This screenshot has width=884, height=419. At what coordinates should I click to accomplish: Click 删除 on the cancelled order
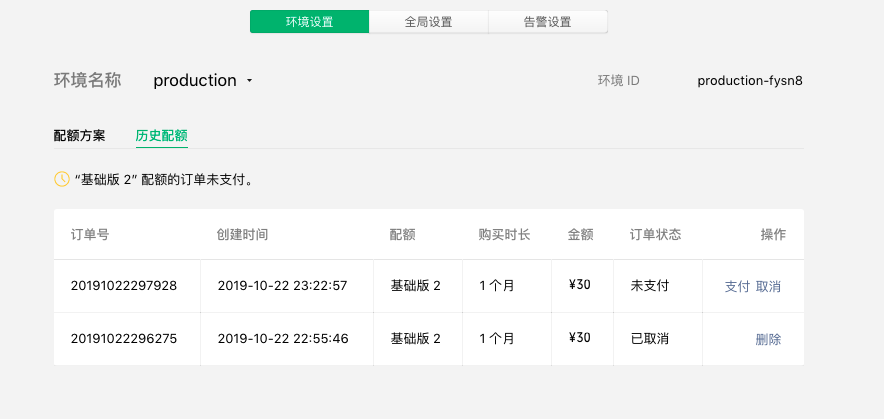click(x=768, y=339)
